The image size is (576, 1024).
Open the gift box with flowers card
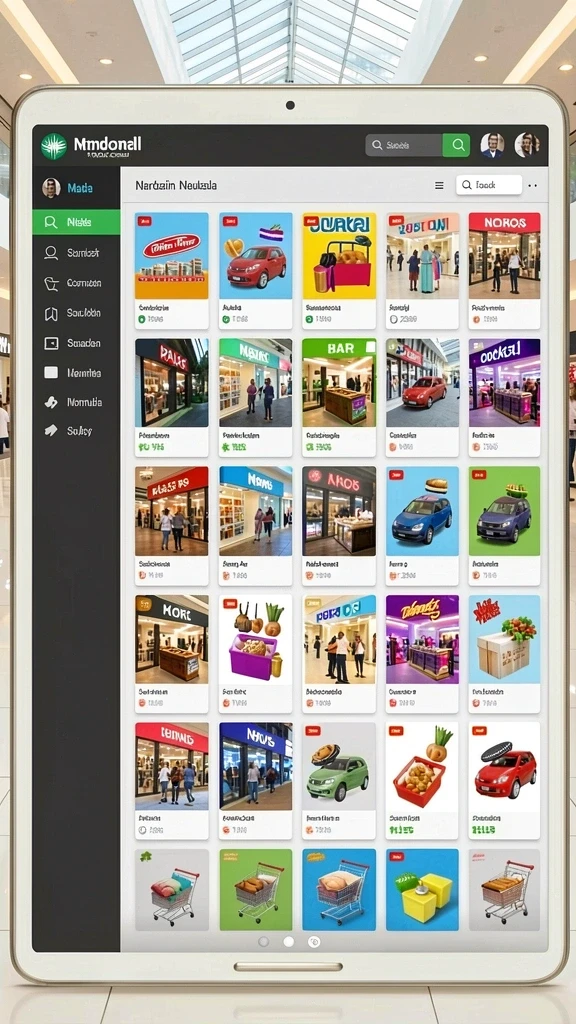pyautogui.click(x=504, y=653)
